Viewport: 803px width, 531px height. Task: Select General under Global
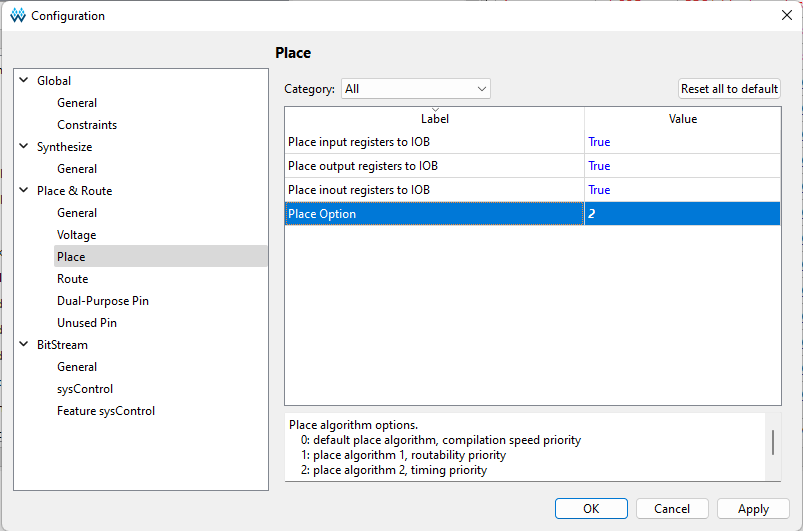pyautogui.click(x=77, y=103)
